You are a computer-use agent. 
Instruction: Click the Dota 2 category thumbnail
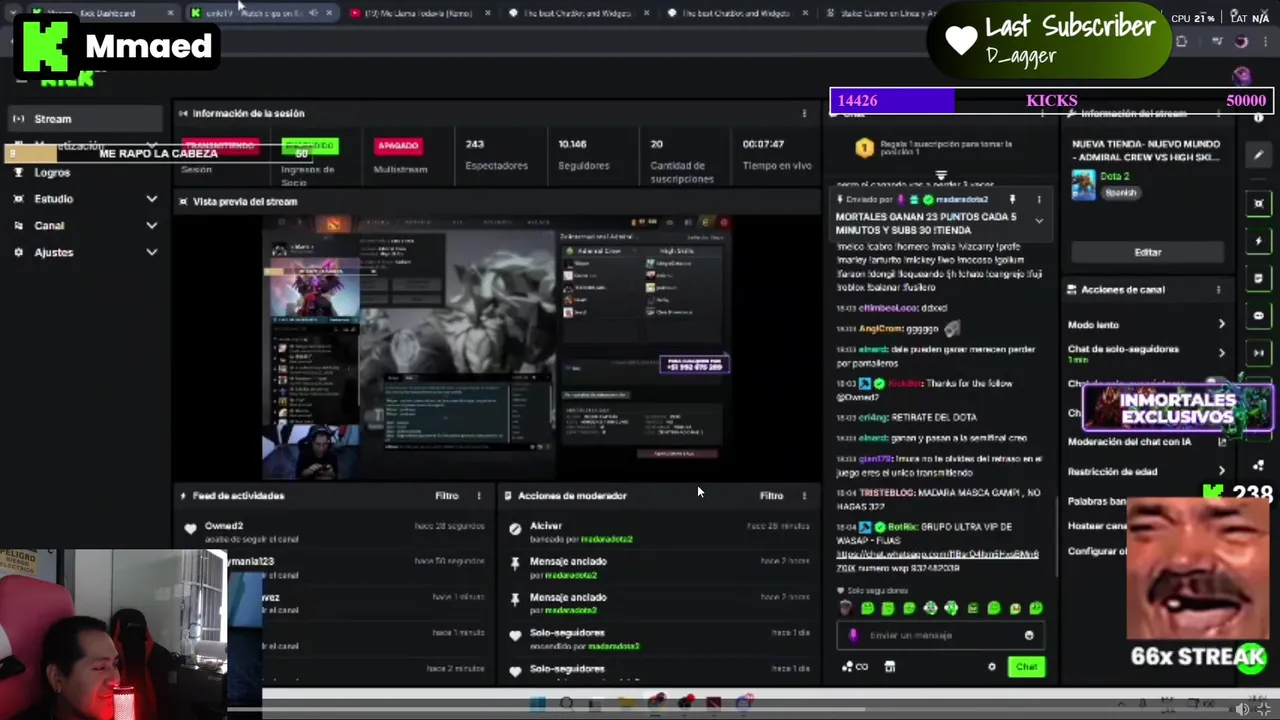coord(1083,184)
